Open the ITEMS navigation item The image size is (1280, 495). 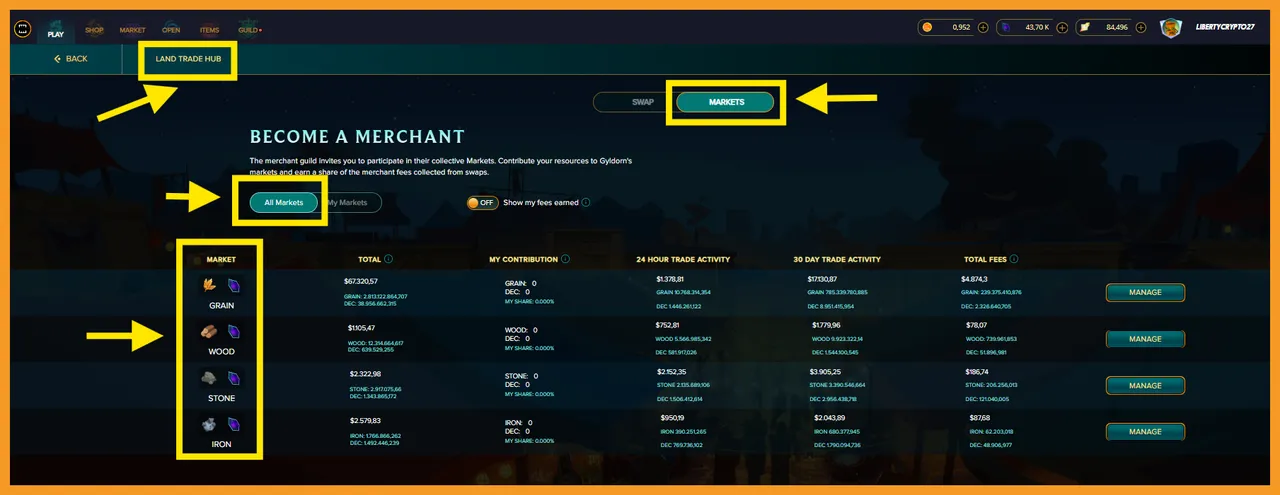[x=209, y=30]
